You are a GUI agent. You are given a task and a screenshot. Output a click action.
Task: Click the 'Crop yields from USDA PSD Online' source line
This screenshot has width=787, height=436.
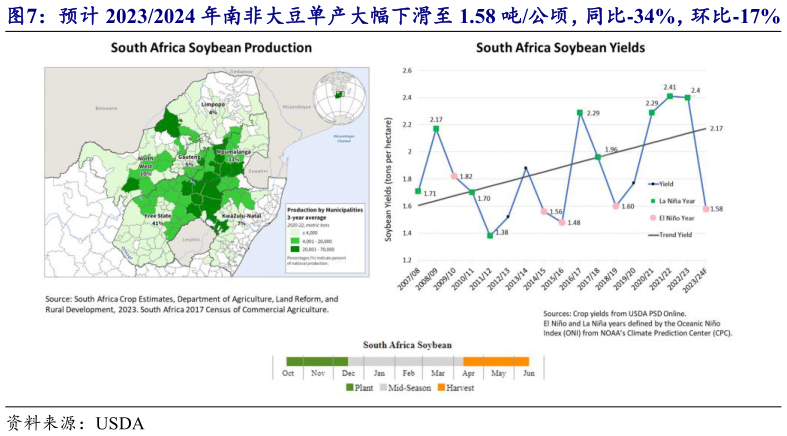point(614,314)
